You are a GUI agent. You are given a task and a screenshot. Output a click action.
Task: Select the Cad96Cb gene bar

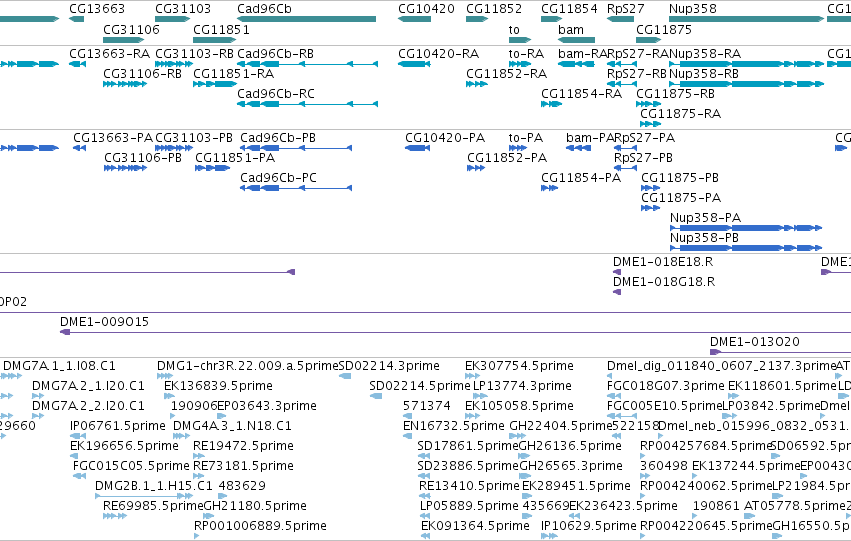point(307,19)
